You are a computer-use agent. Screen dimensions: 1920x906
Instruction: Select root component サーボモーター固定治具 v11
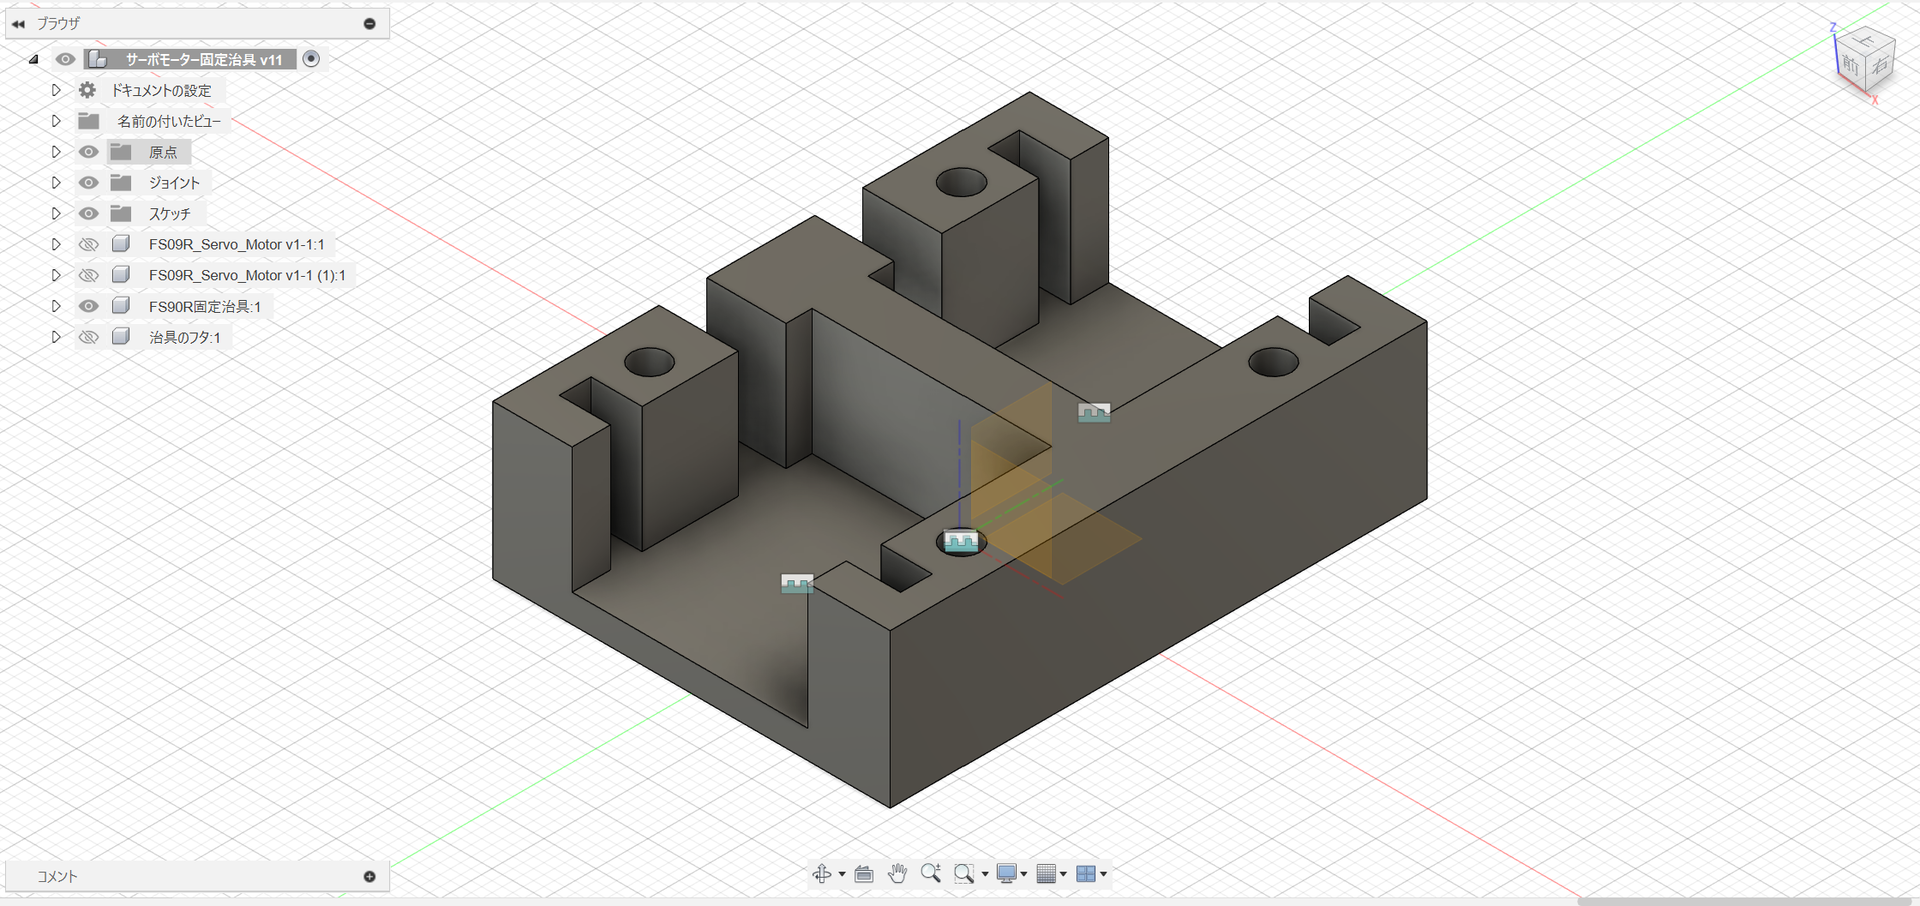(x=204, y=59)
